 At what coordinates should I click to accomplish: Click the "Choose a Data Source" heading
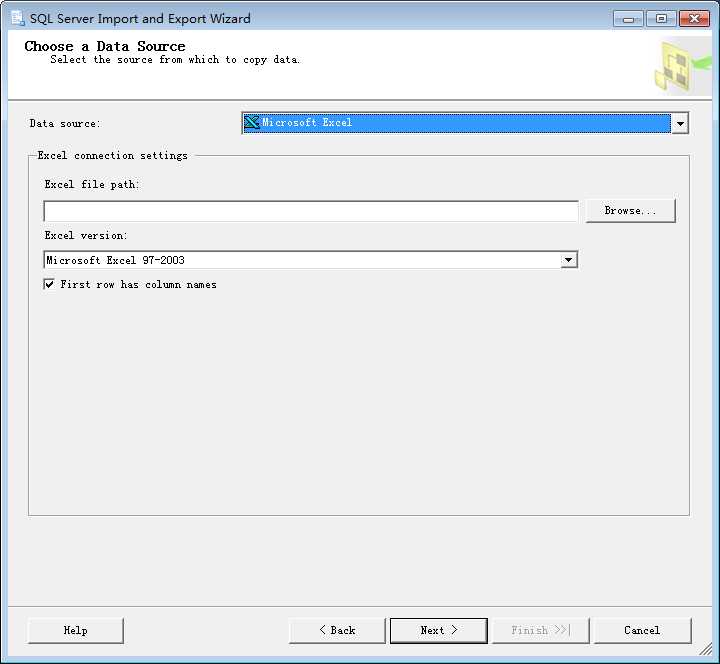pos(105,46)
